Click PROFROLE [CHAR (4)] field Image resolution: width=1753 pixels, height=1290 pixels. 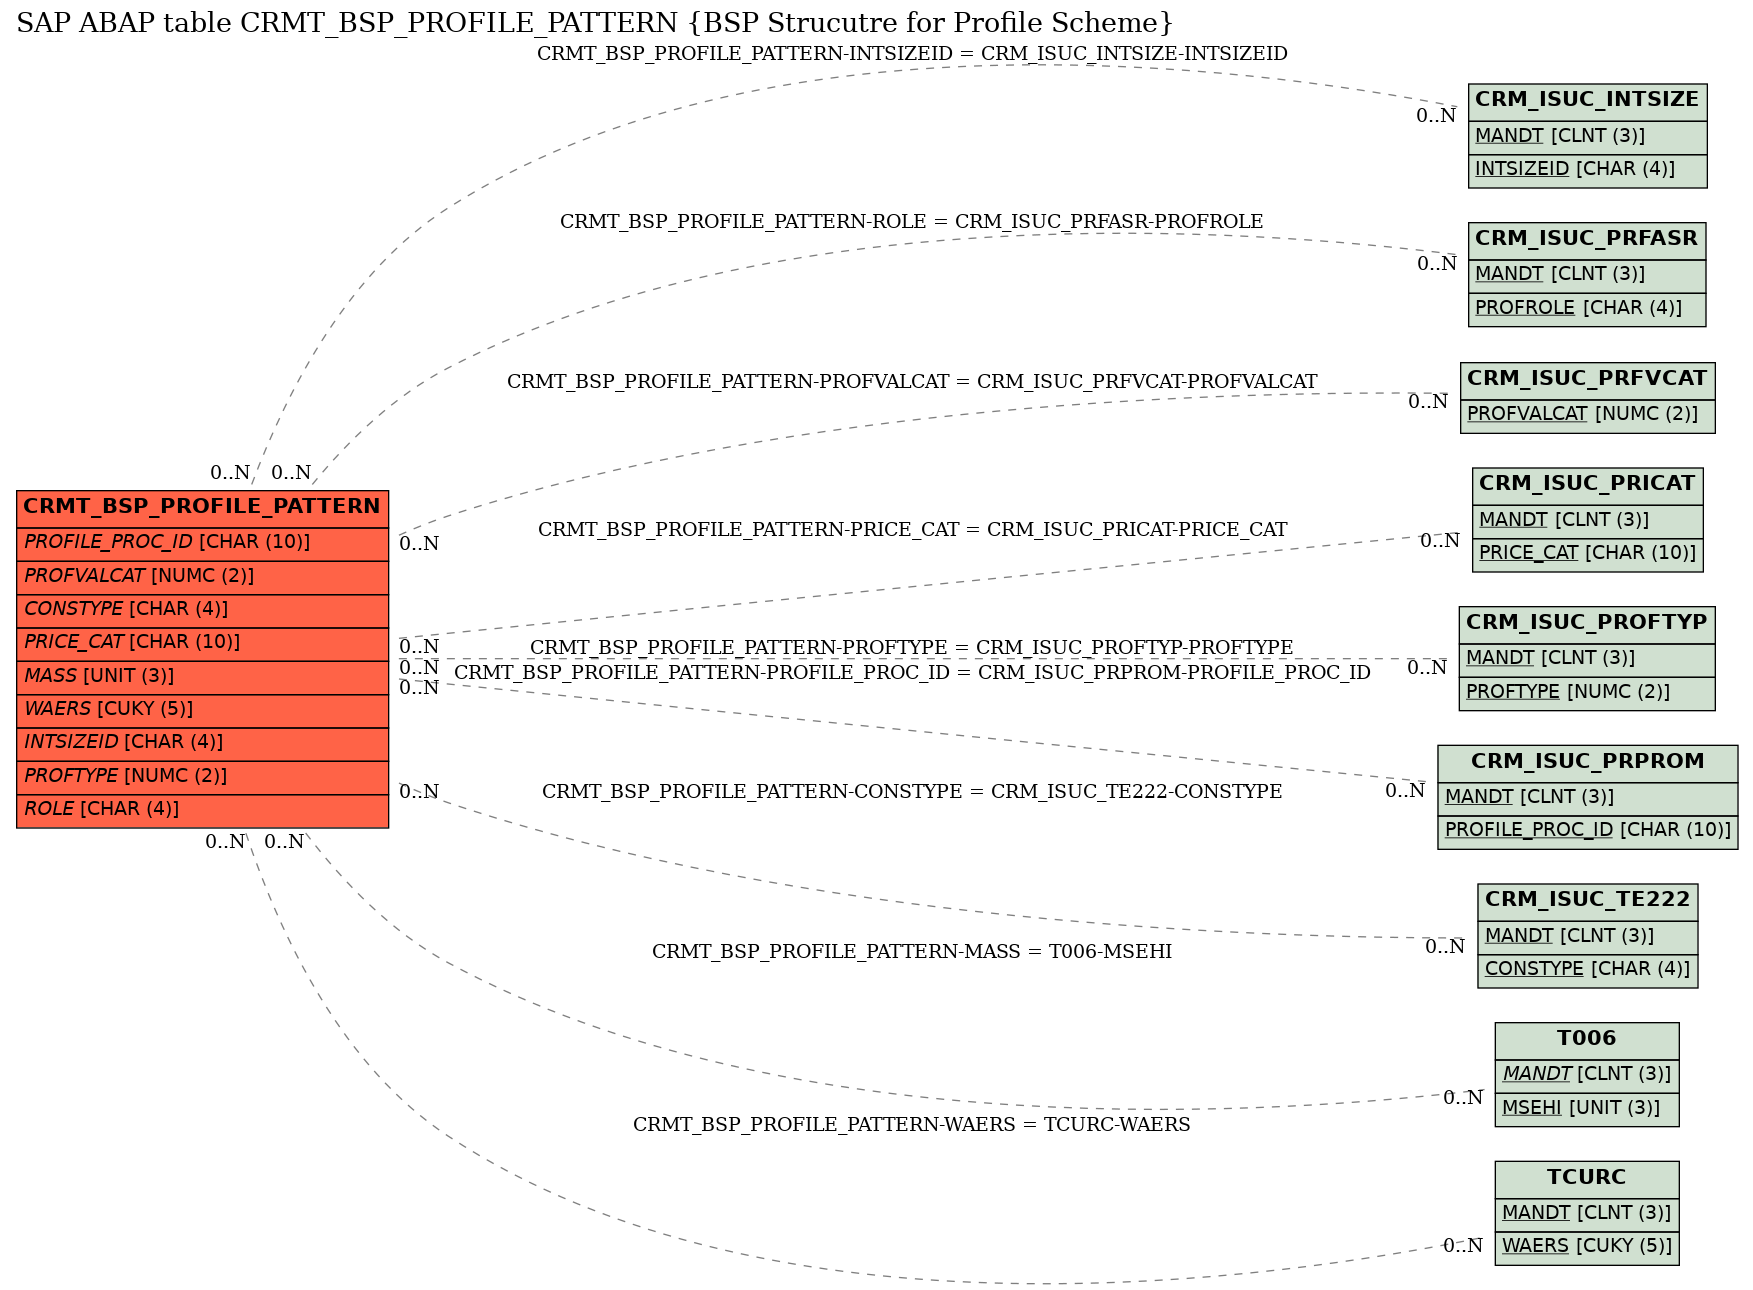pos(1587,309)
